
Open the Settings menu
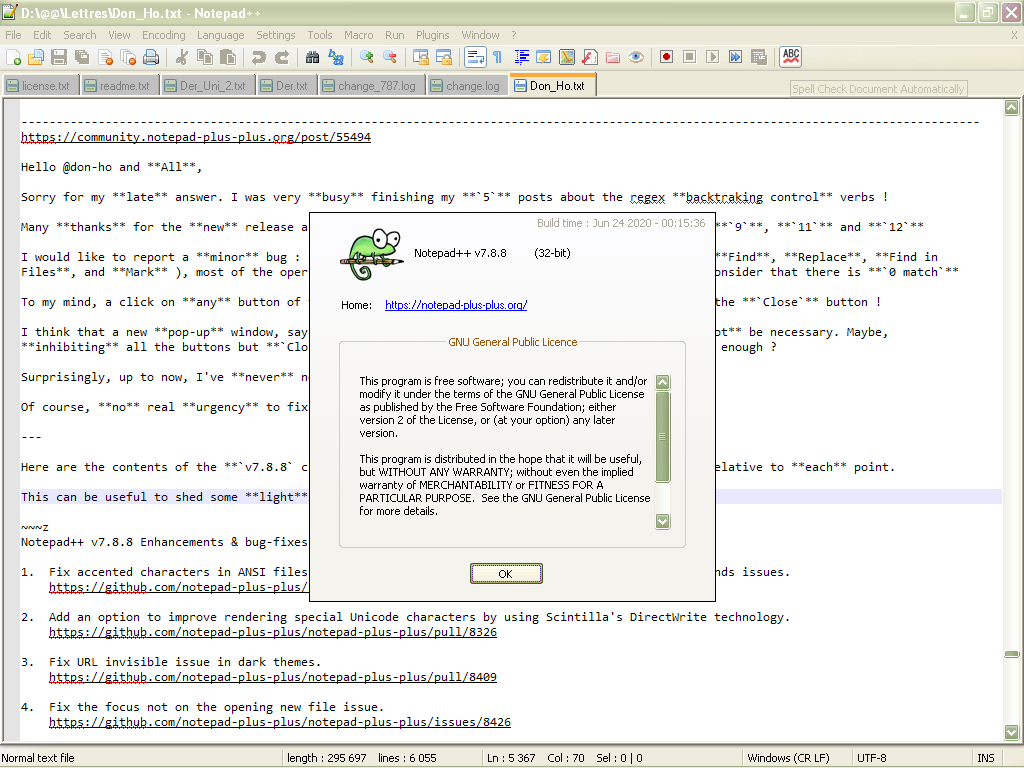tap(276, 35)
